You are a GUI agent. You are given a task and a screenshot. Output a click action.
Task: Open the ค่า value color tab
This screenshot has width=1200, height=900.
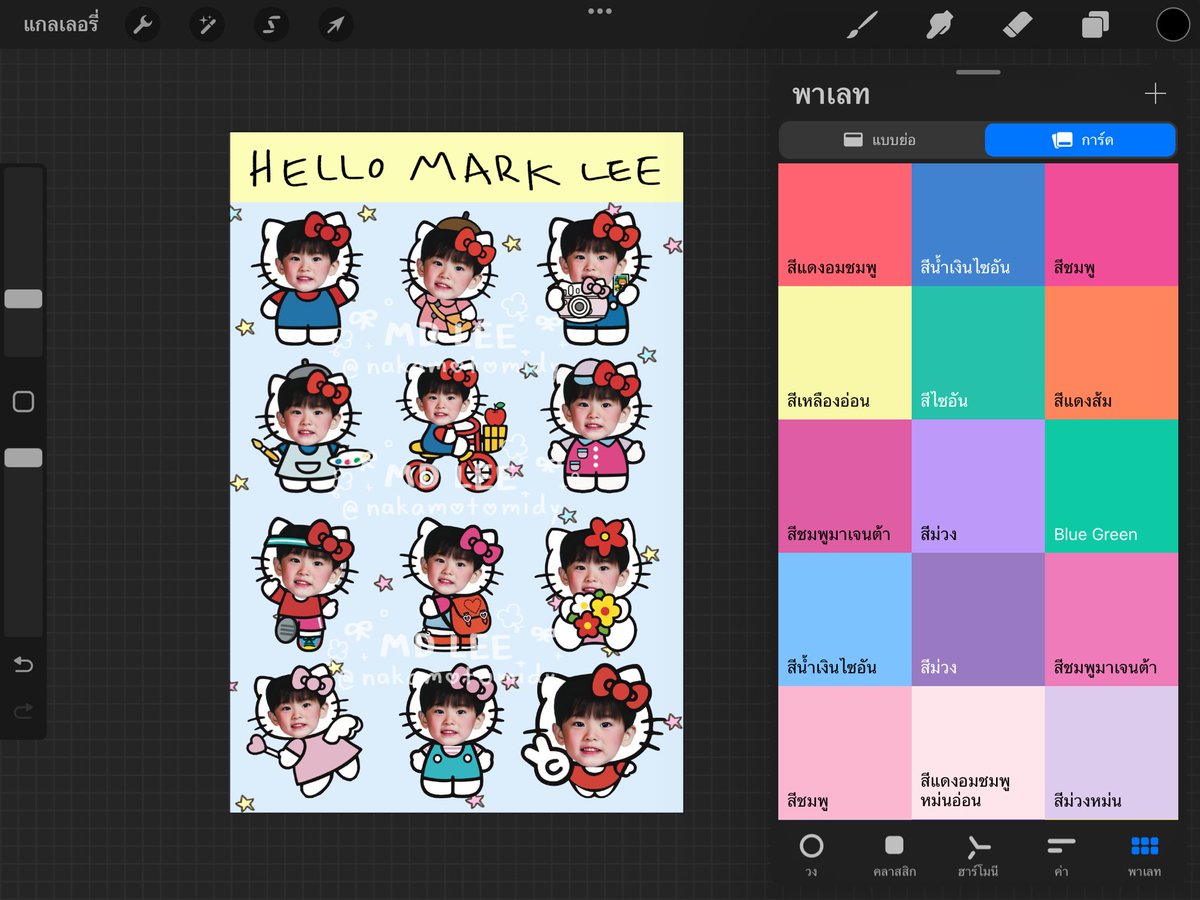[x=1061, y=856]
